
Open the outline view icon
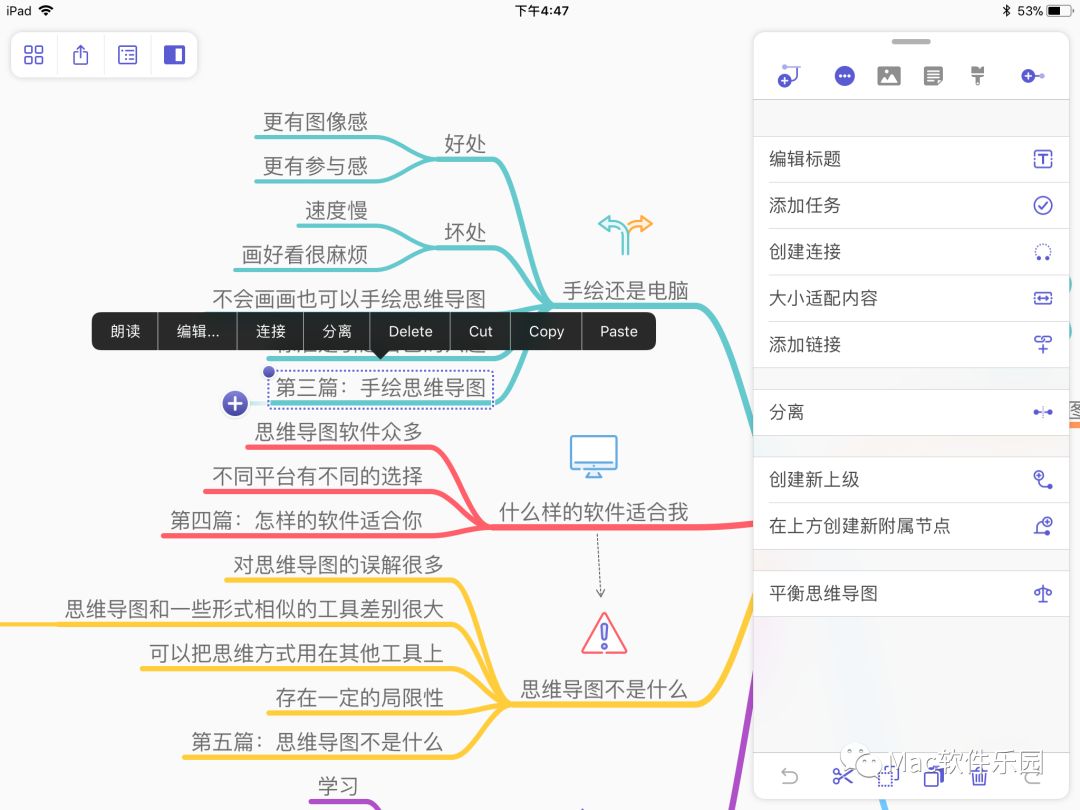(127, 54)
